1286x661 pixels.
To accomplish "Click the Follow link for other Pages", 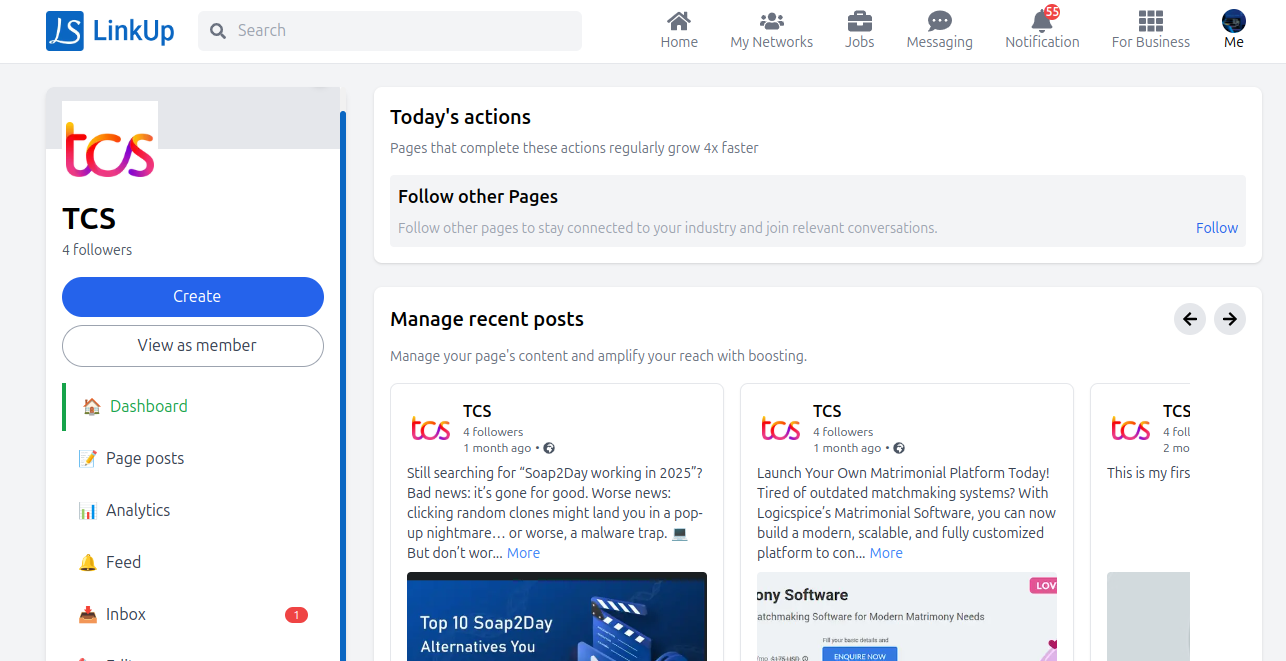I will 1216,227.
